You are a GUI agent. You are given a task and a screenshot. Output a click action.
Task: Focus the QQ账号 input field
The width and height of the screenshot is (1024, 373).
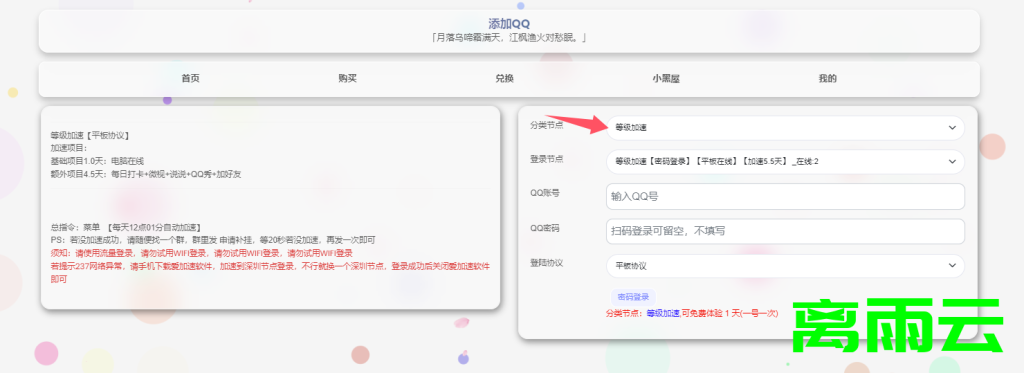point(785,196)
